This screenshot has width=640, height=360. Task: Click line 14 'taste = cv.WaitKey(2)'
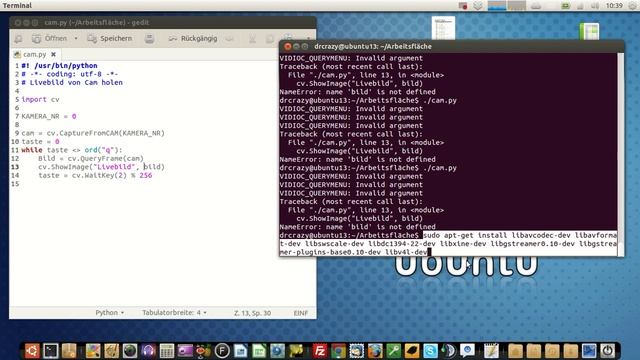95,175
